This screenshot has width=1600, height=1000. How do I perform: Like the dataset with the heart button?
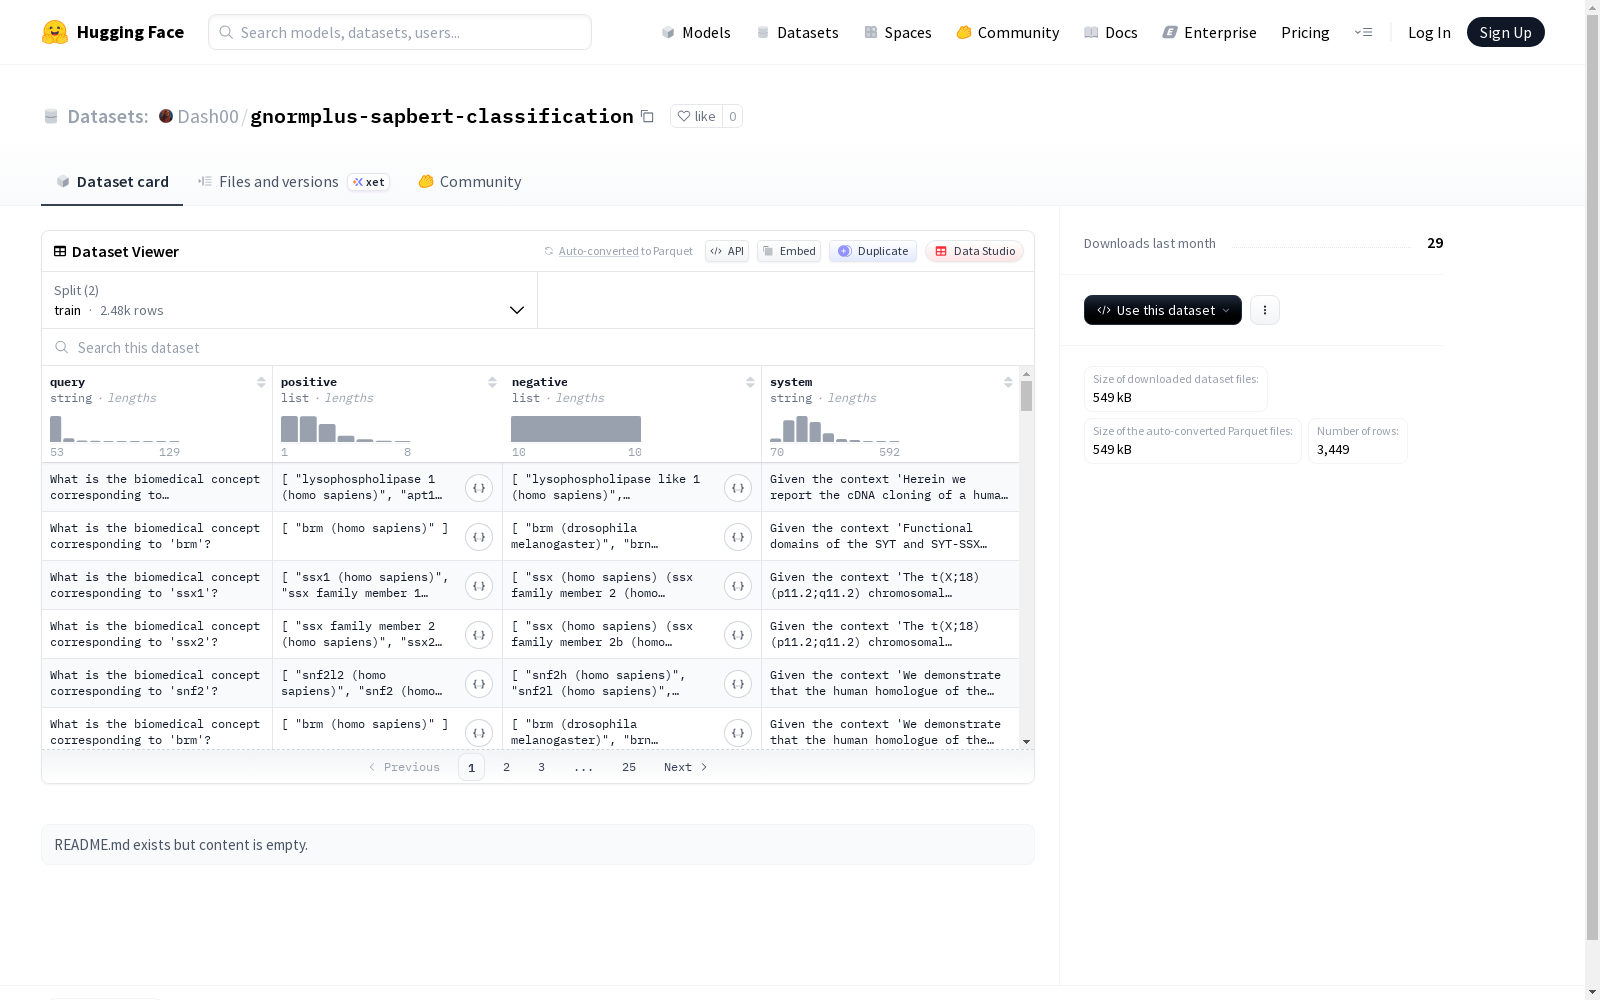tap(696, 116)
